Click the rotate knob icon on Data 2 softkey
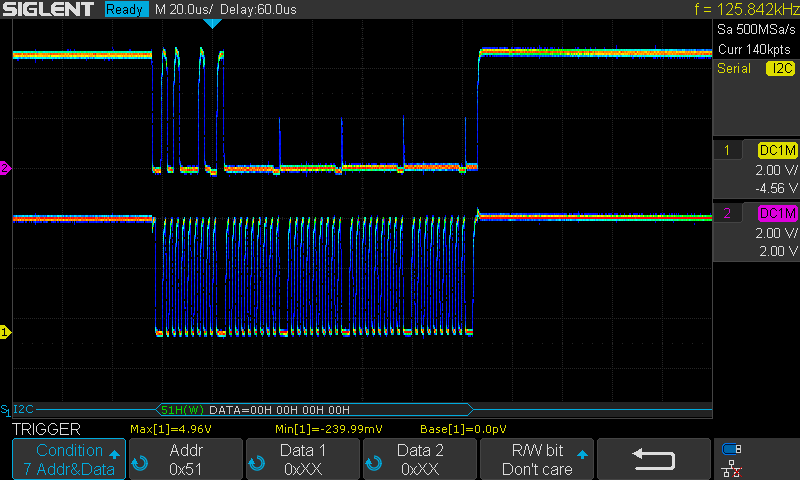 click(373, 463)
